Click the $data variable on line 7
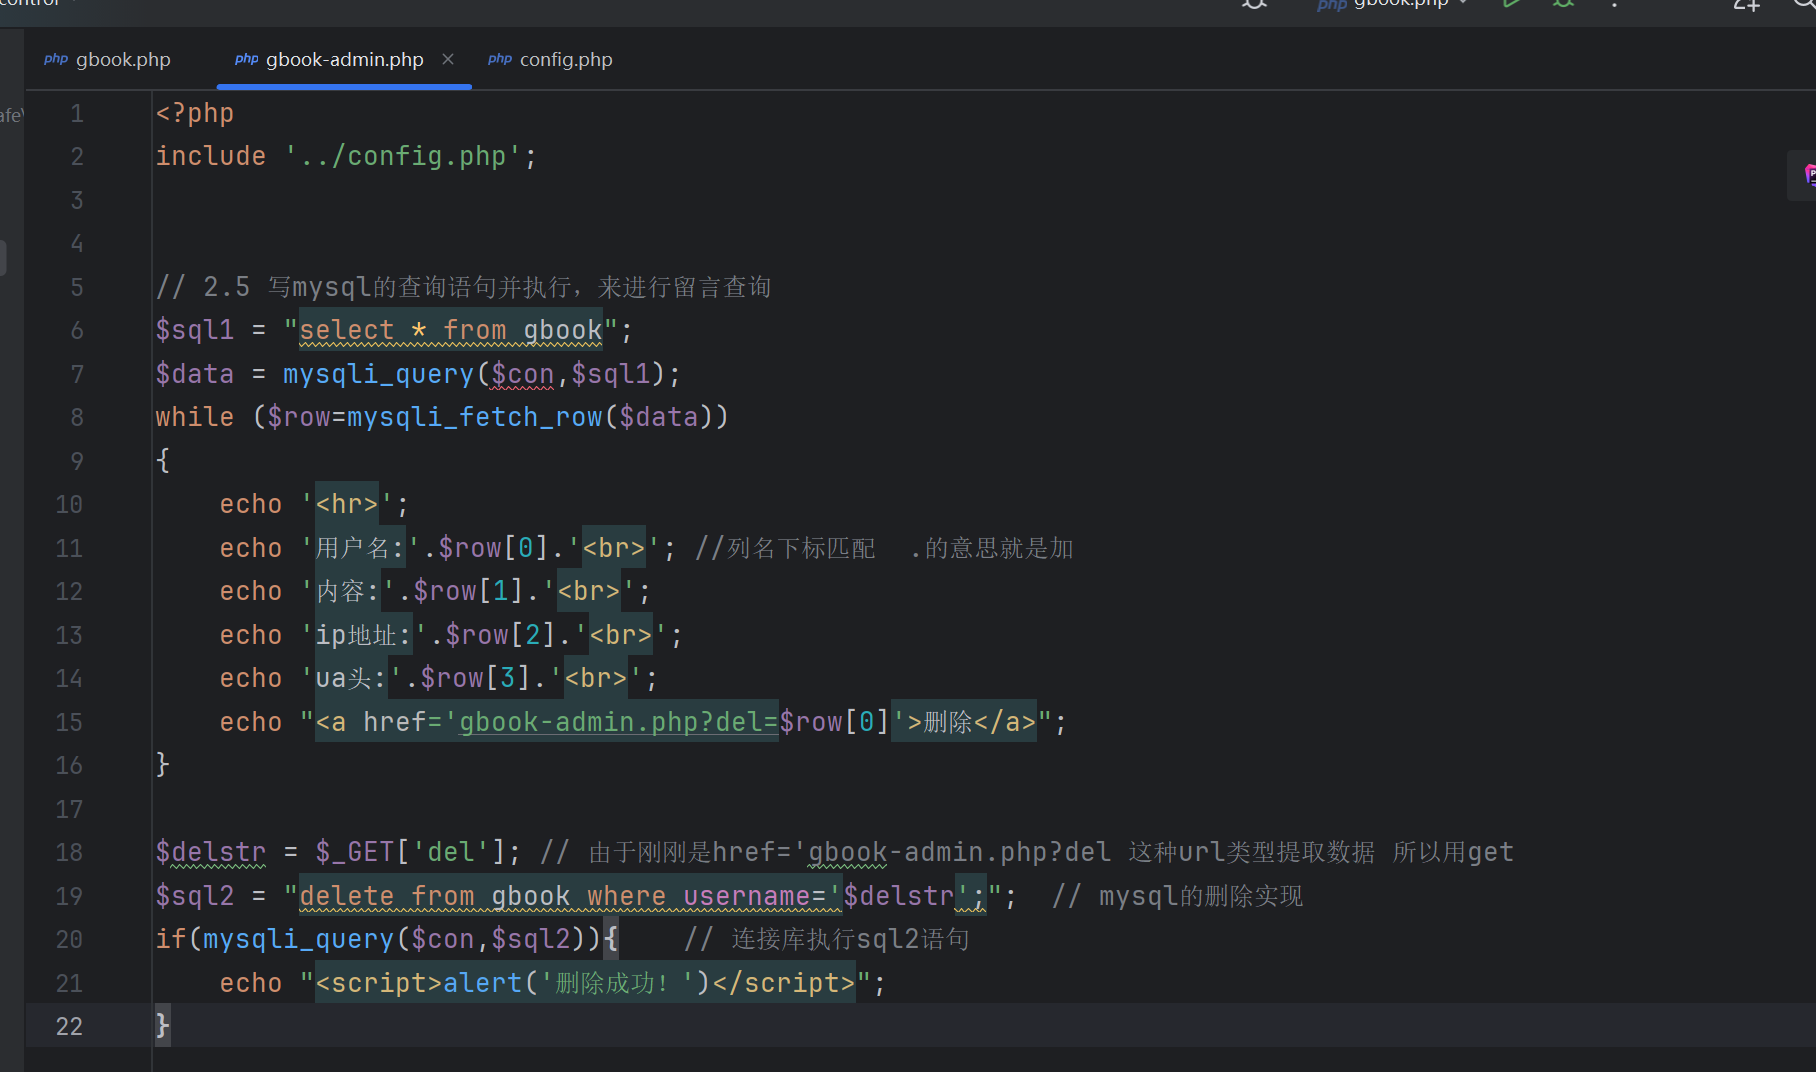The image size is (1816, 1072). 195,374
